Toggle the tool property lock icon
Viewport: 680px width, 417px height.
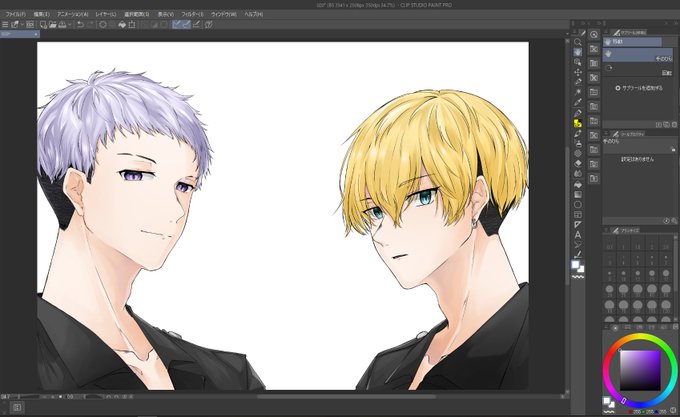click(673, 149)
